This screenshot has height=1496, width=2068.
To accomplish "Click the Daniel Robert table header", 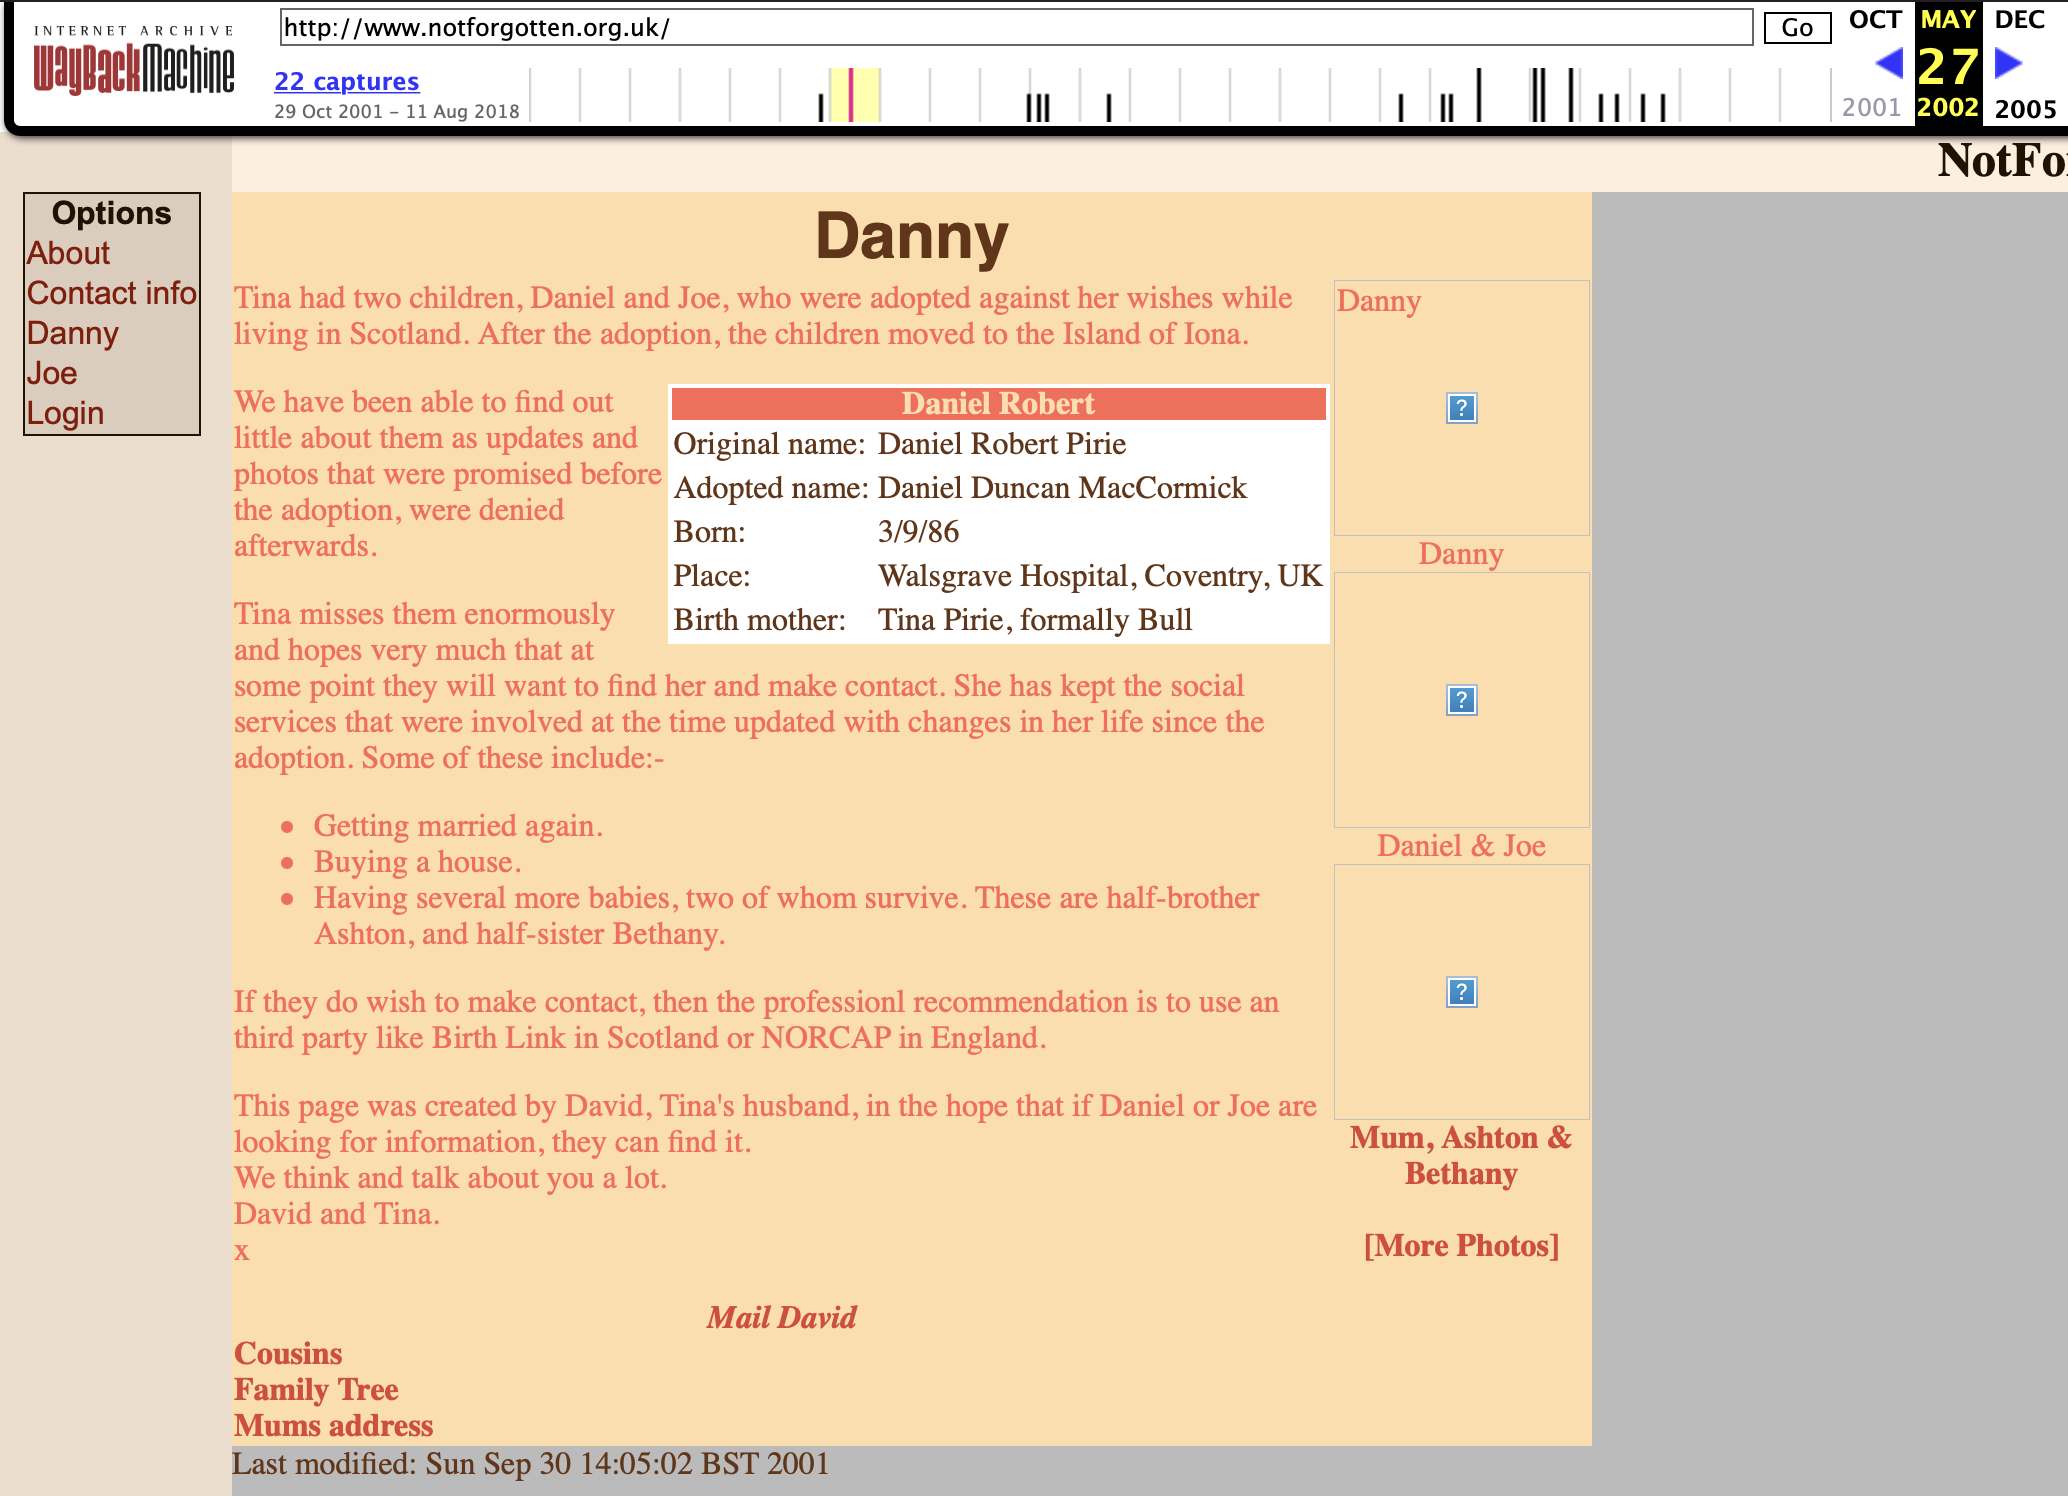I will coord(998,403).
